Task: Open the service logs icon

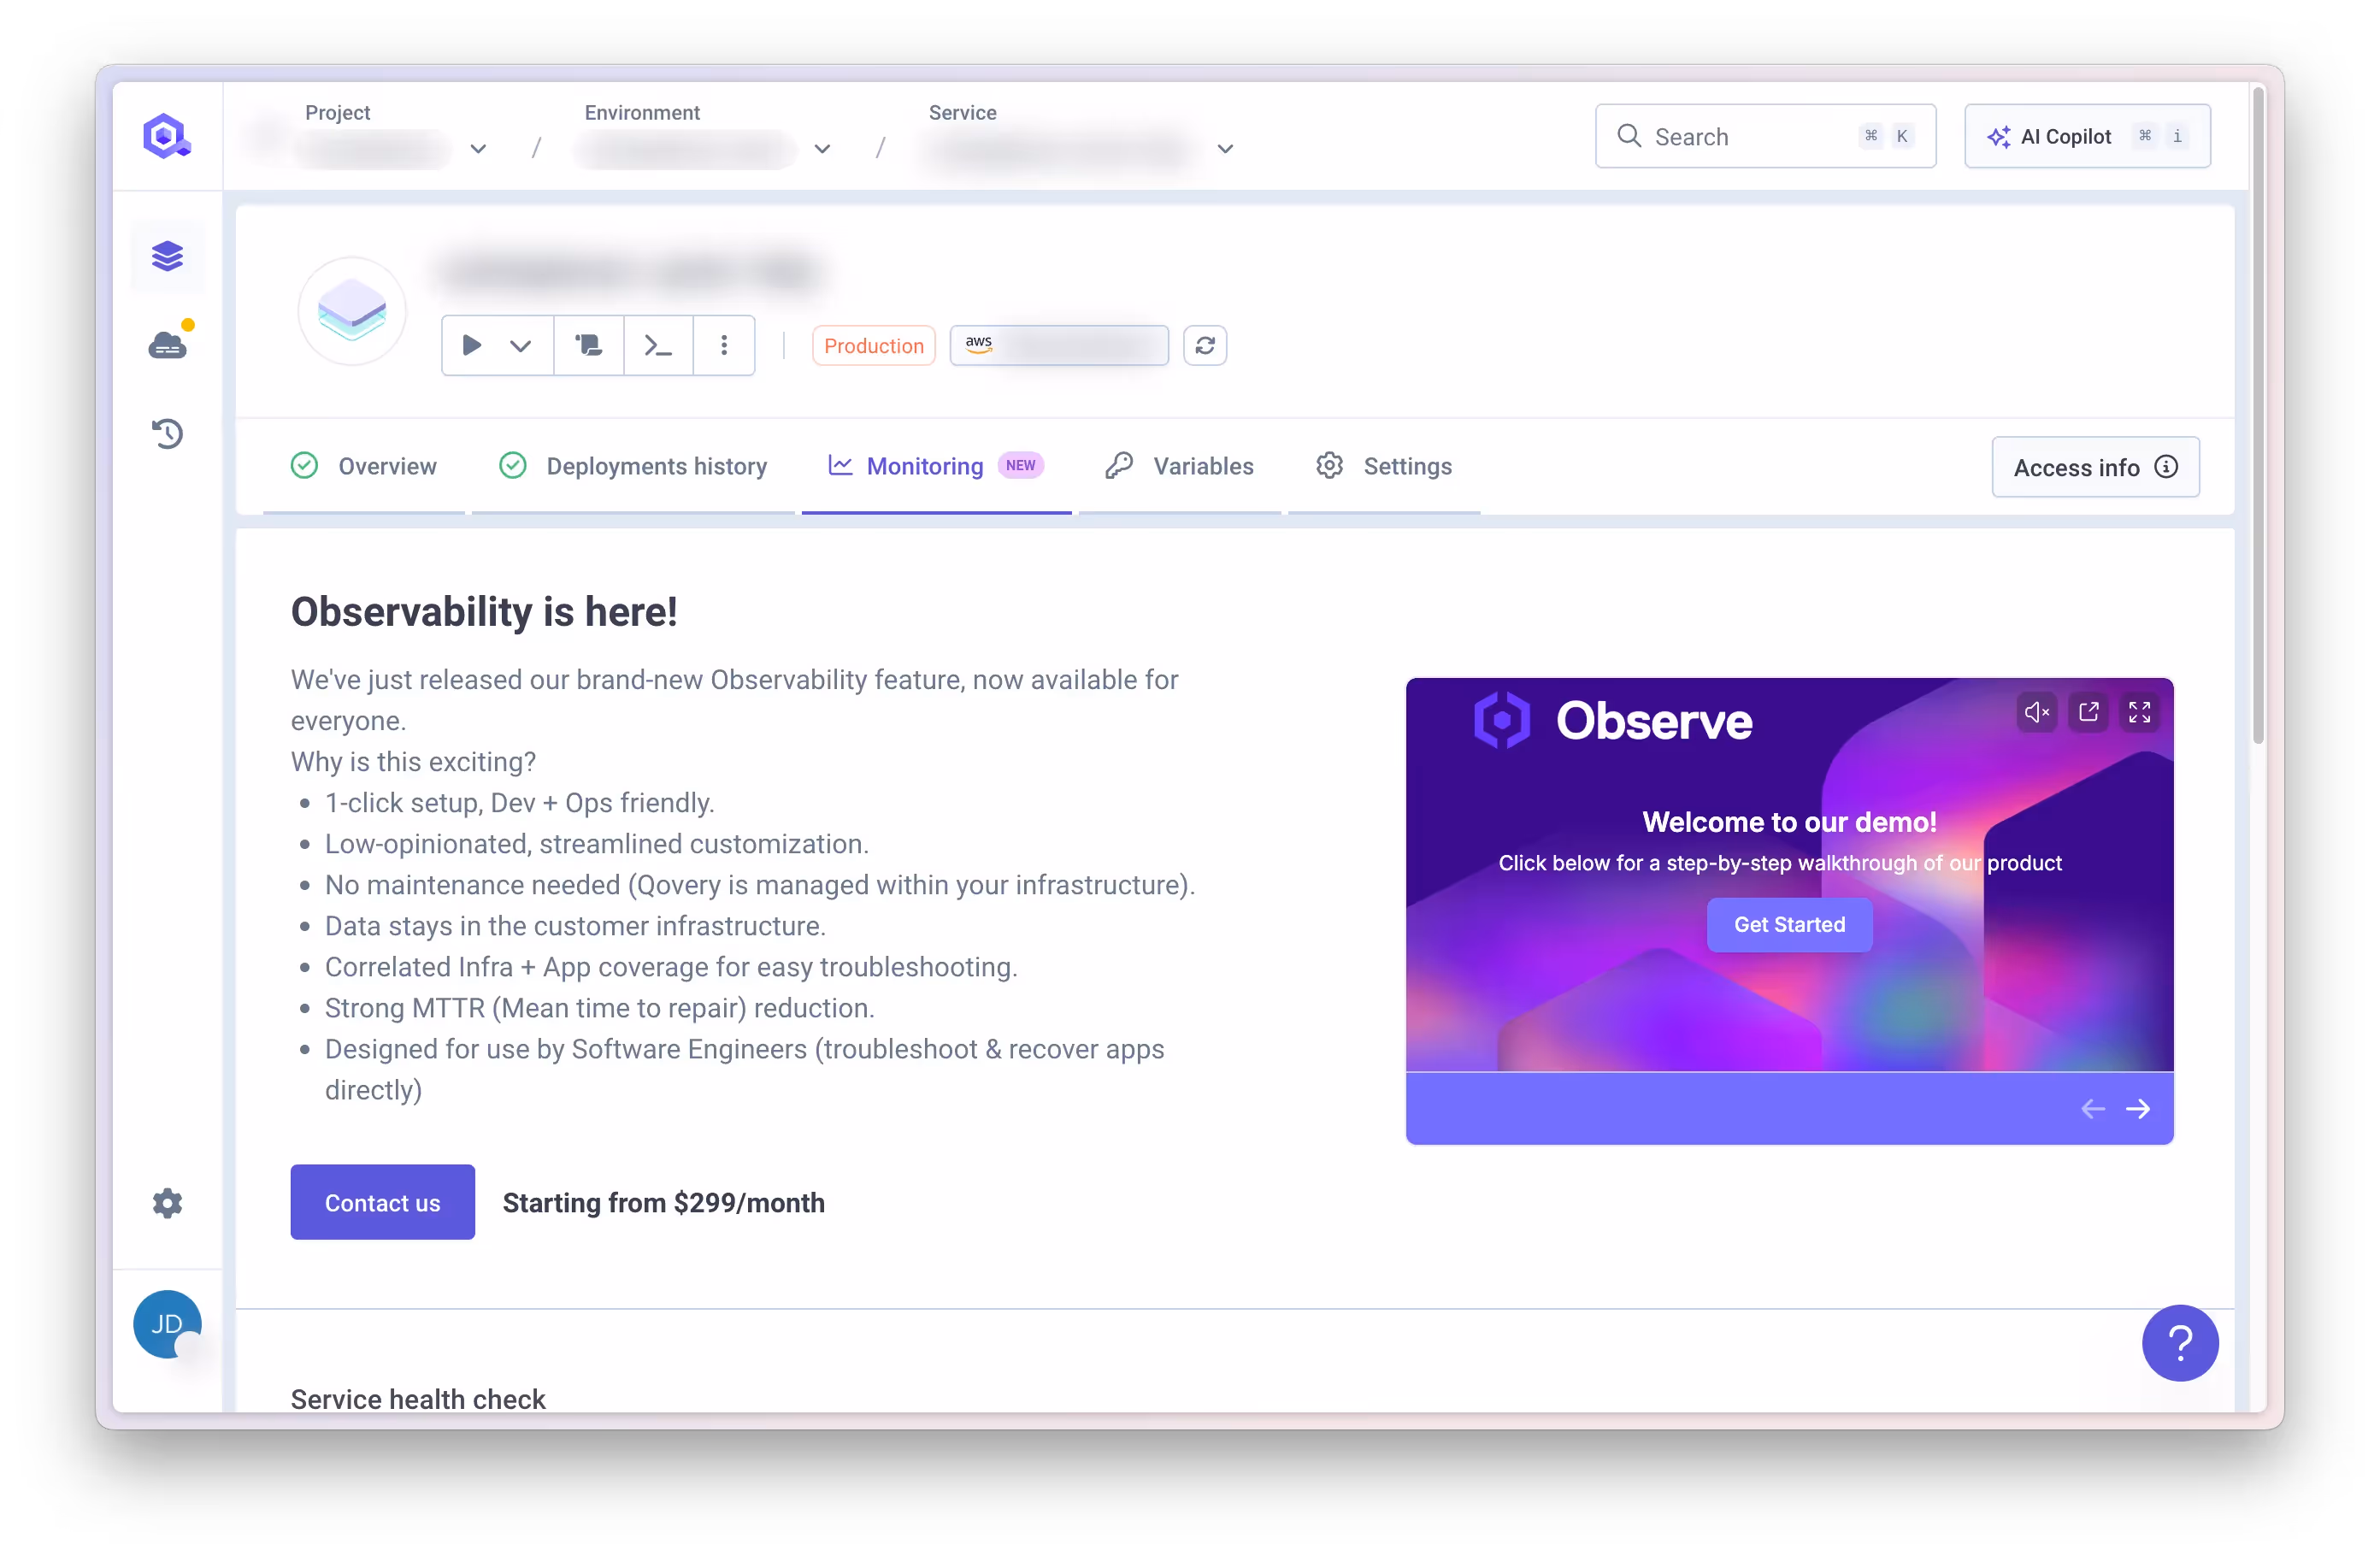Action: 588,345
